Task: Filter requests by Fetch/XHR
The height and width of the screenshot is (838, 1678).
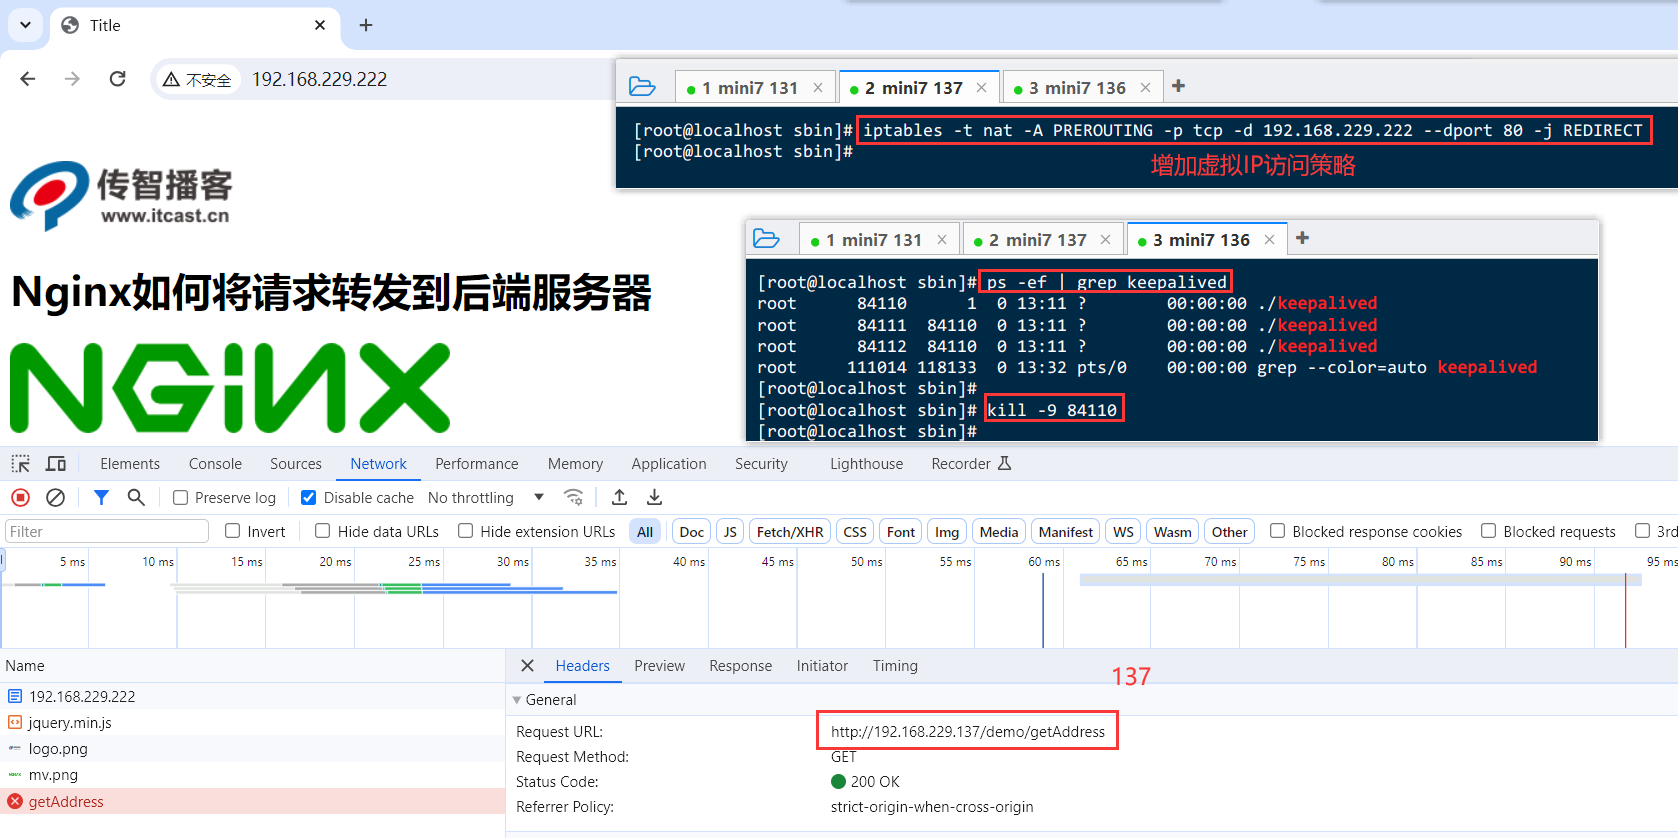Action: [790, 532]
